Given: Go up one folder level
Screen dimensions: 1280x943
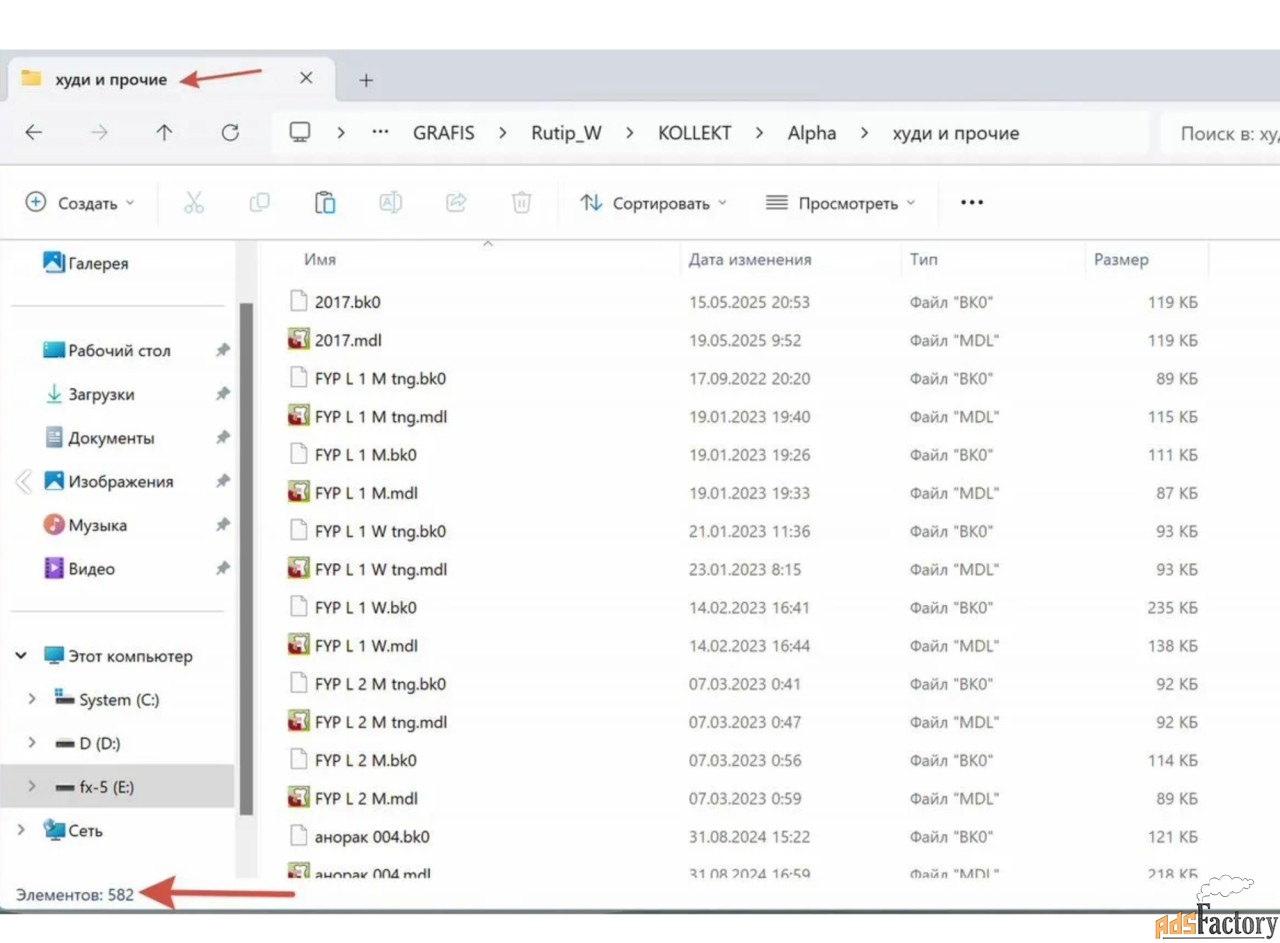Looking at the screenshot, I should tap(164, 133).
